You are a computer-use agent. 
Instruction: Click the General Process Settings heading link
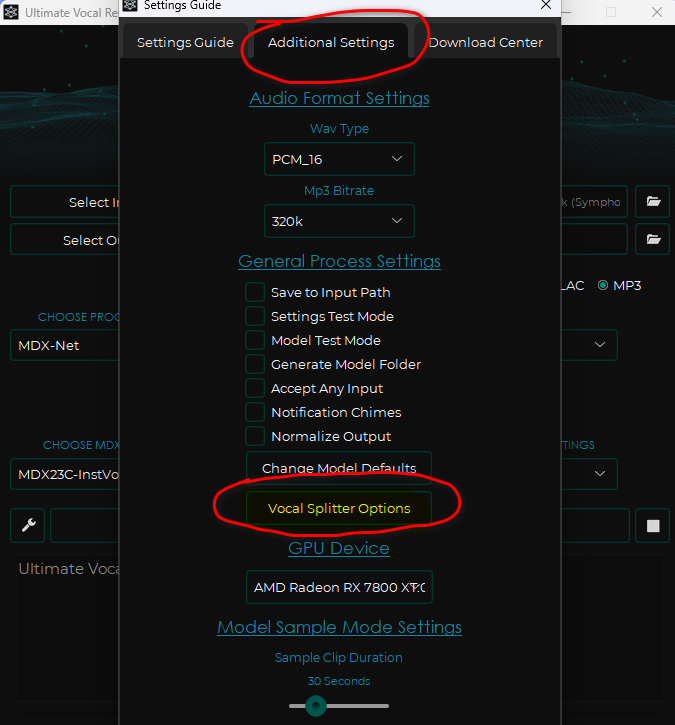tap(339, 261)
